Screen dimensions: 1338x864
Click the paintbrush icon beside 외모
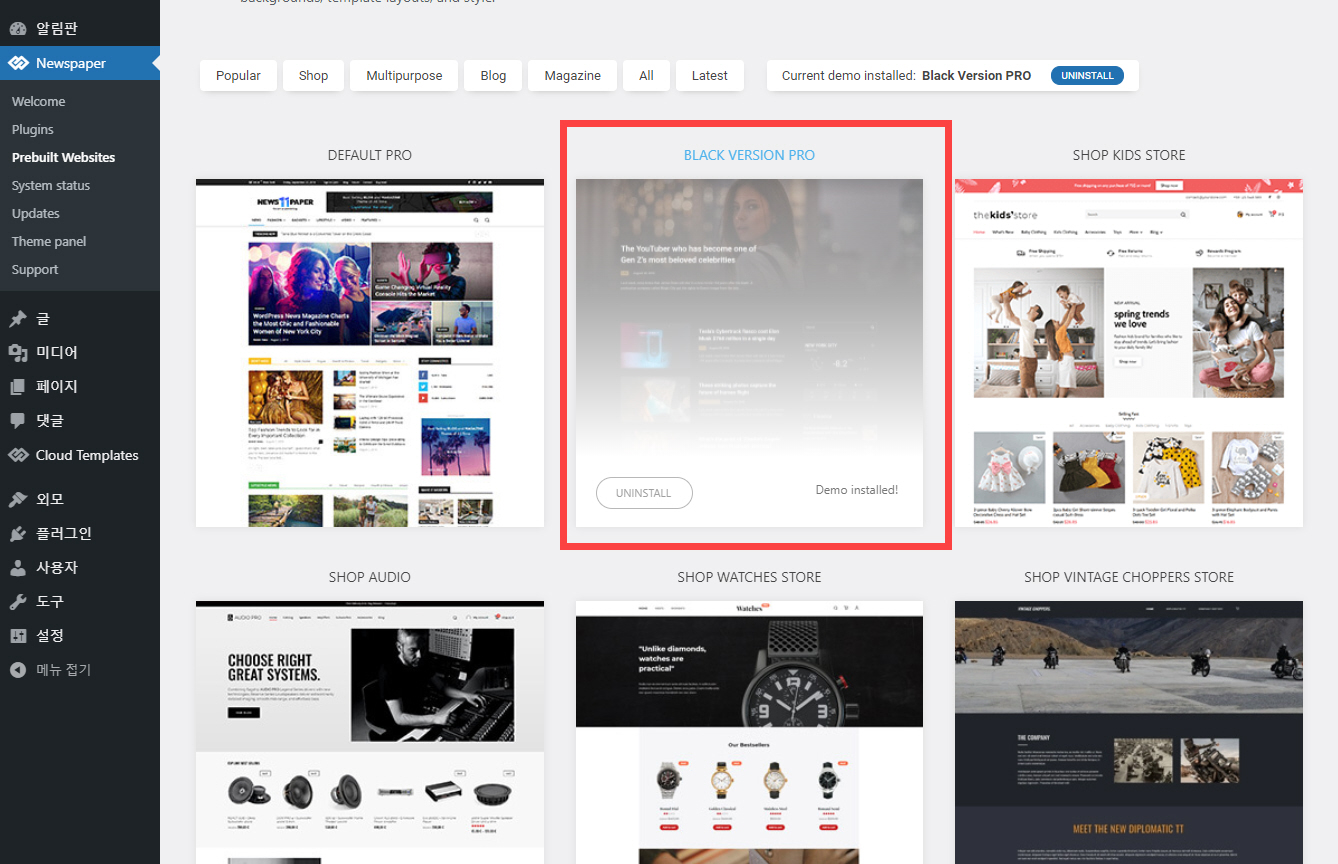[x=18, y=499]
